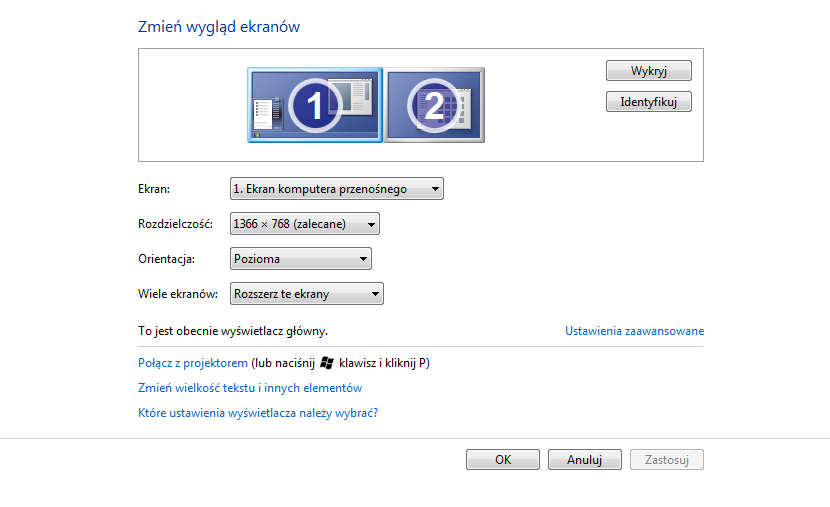Open the Ekran dropdown list
The height and width of the screenshot is (507, 830).
(x=337, y=189)
